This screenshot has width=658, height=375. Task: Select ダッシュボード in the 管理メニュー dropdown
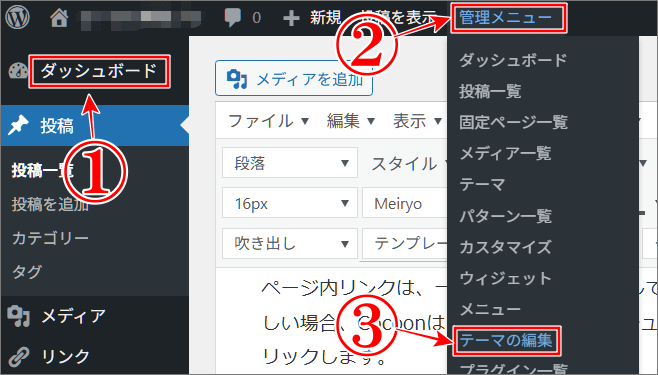[513, 60]
